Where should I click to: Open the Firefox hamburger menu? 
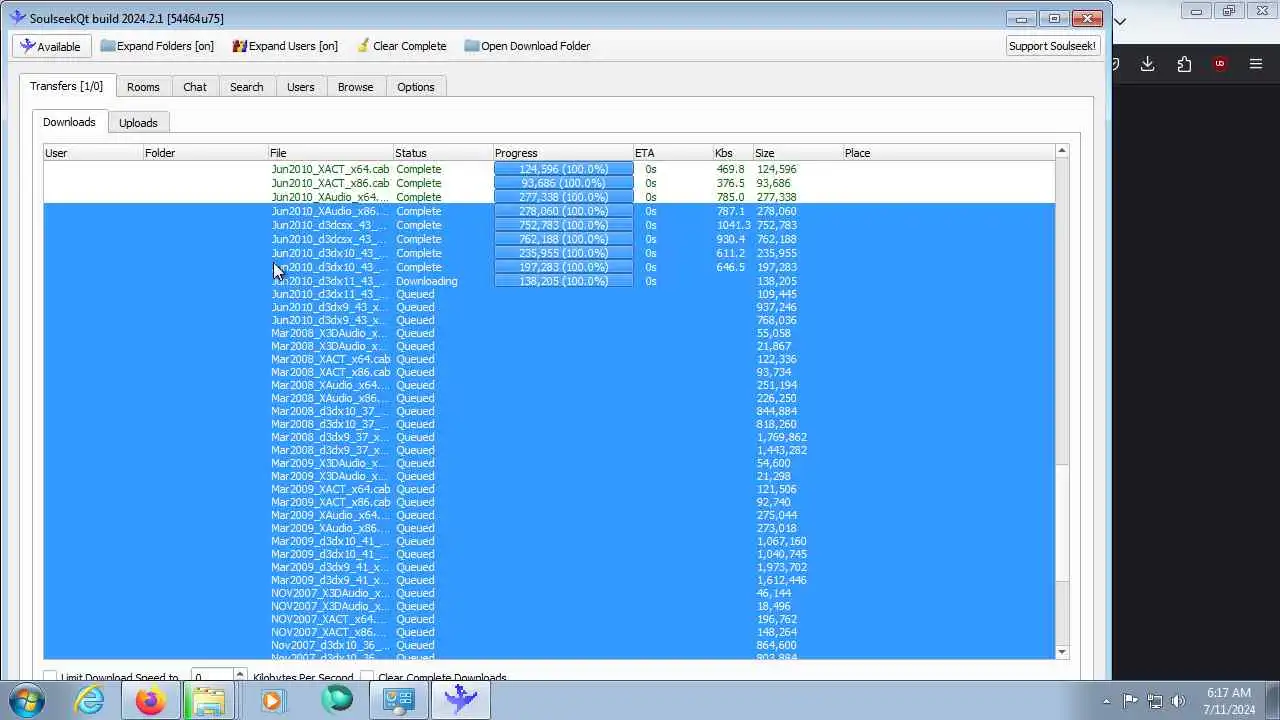pyautogui.click(x=1256, y=64)
